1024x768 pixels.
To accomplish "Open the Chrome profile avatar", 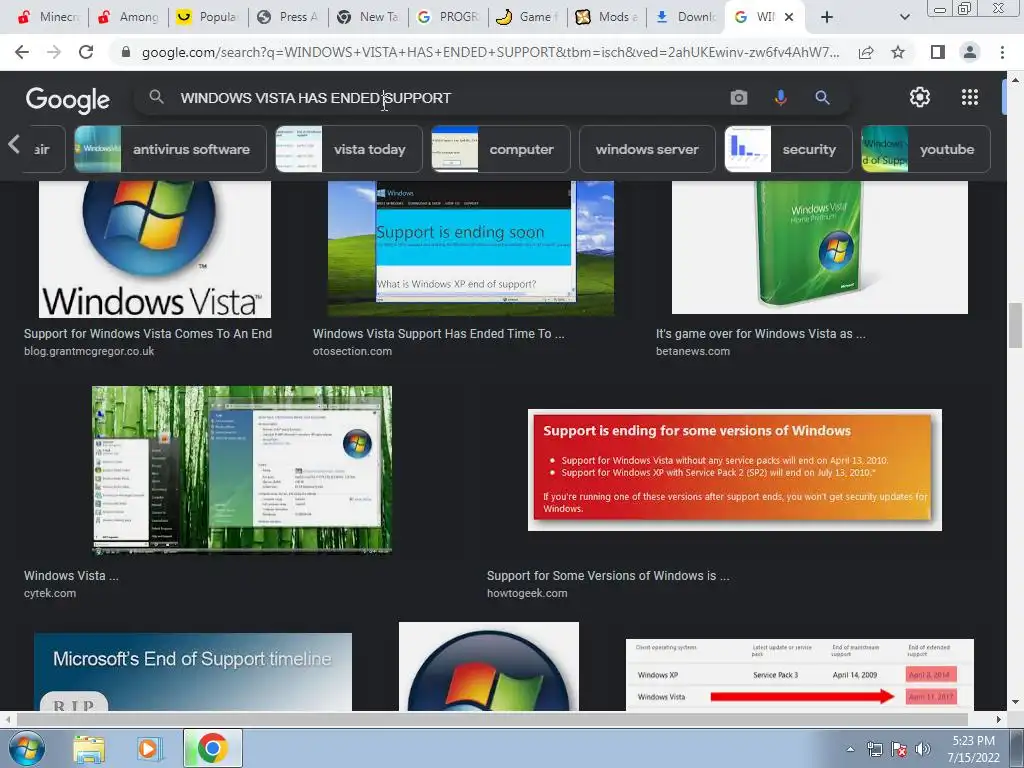I will [970, 52].
